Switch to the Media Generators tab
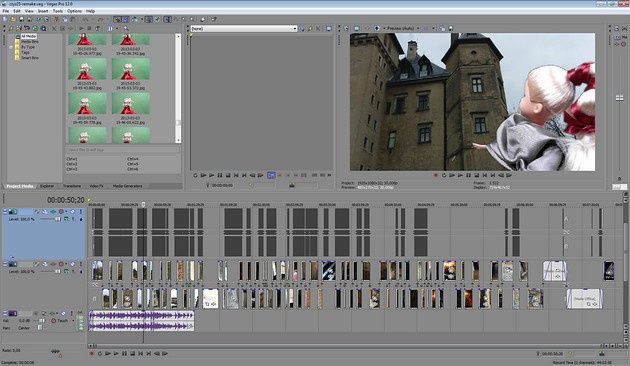630x366 pixels. (127, 186)
